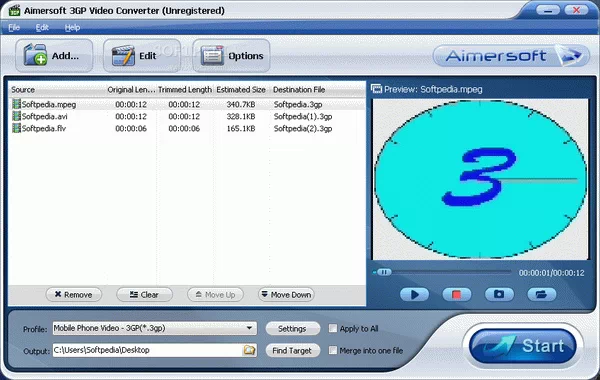Open profile Settings
Image resolution: width=600 pixels, height=380 pixels.
[292, 329]
